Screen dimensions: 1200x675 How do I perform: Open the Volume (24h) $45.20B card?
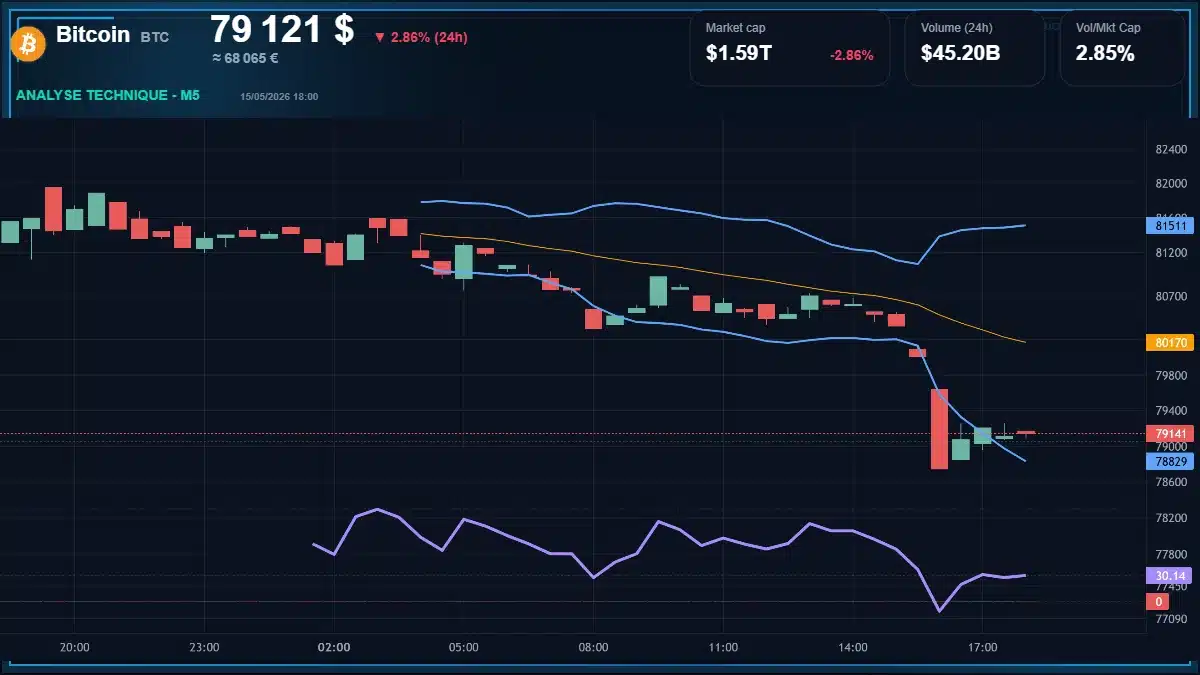point(975,48)
